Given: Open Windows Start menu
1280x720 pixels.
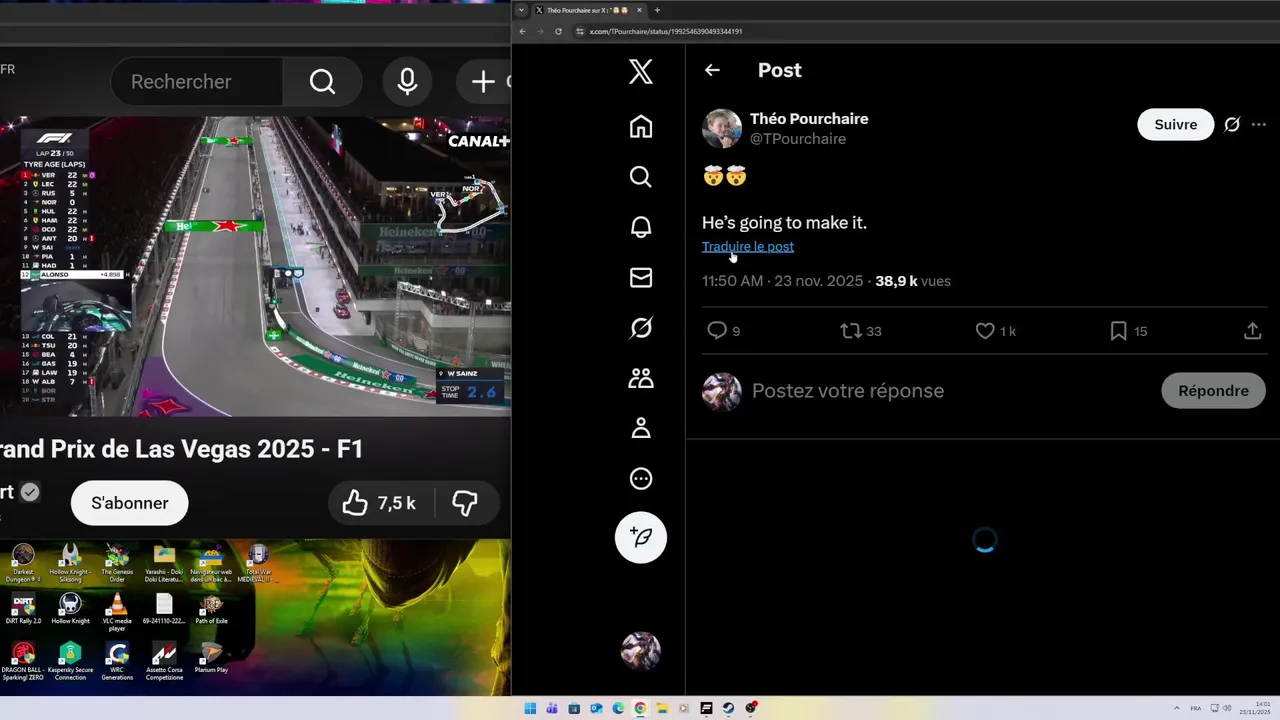Looking at the screenshot, I should tap(530, 709).
